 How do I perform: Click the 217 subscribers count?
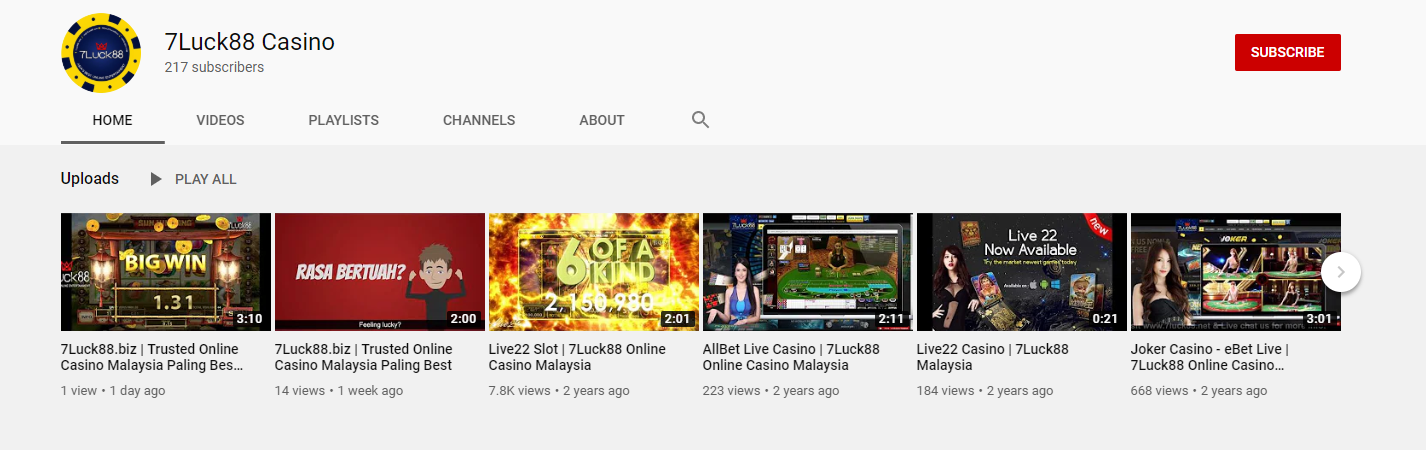[x=215, y=67]
